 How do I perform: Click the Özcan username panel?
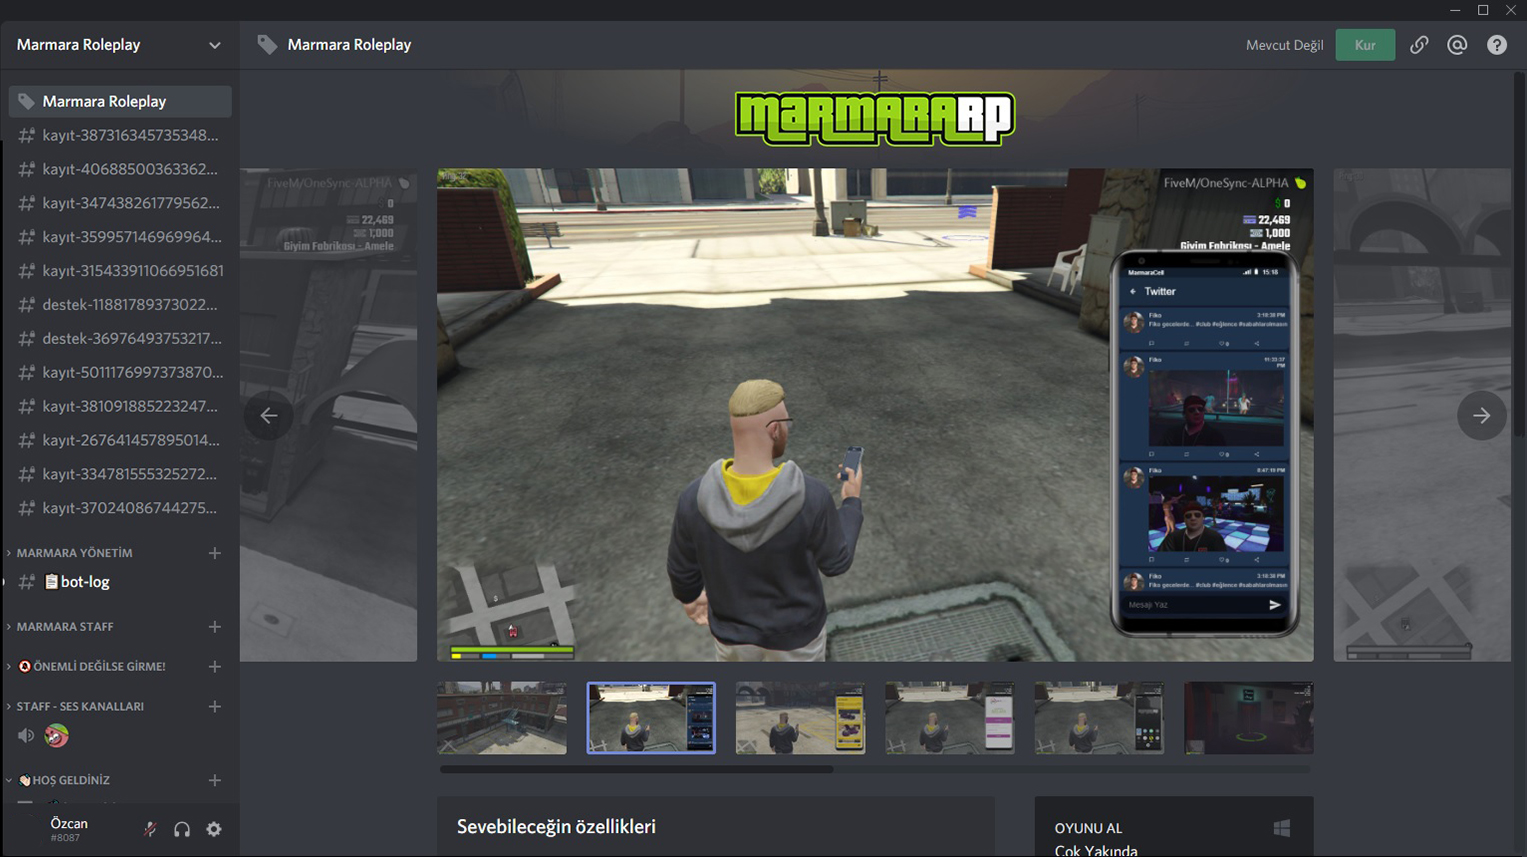(69, 829)
